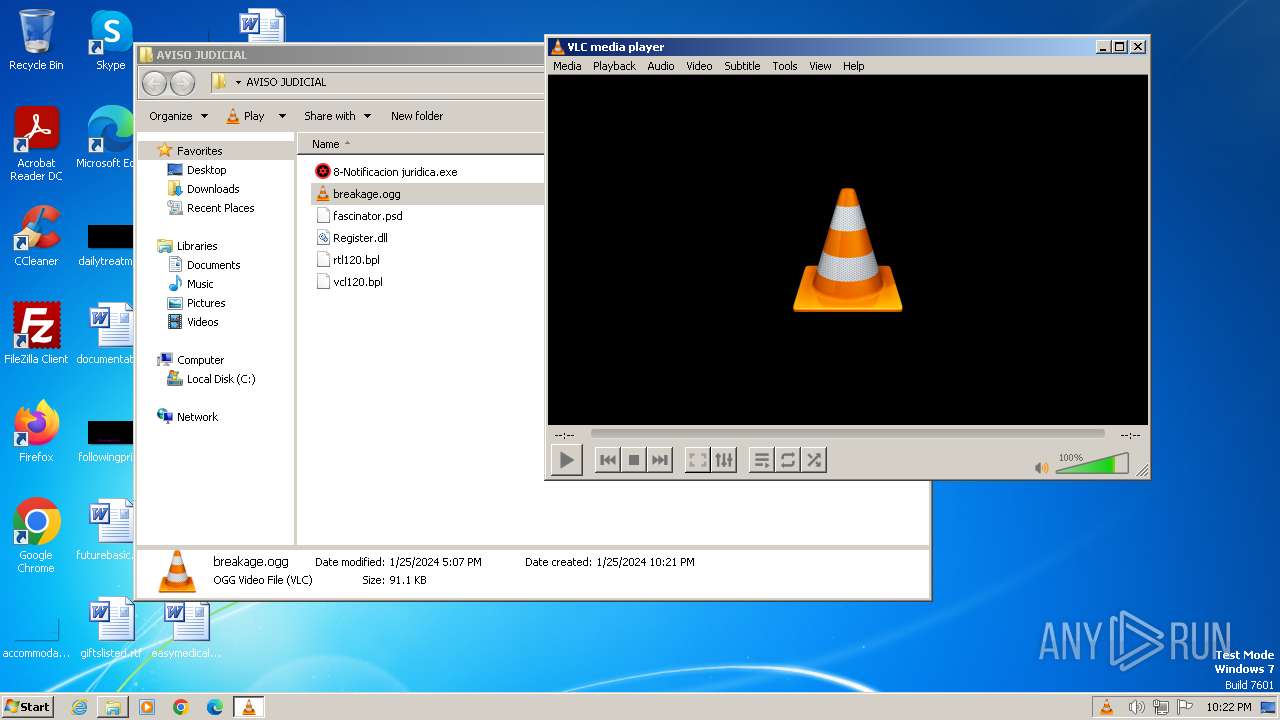Image resolution: width=1280 pixels, height=720 pixels.
Task: Open Music library
Action: (x=200, y=284)
